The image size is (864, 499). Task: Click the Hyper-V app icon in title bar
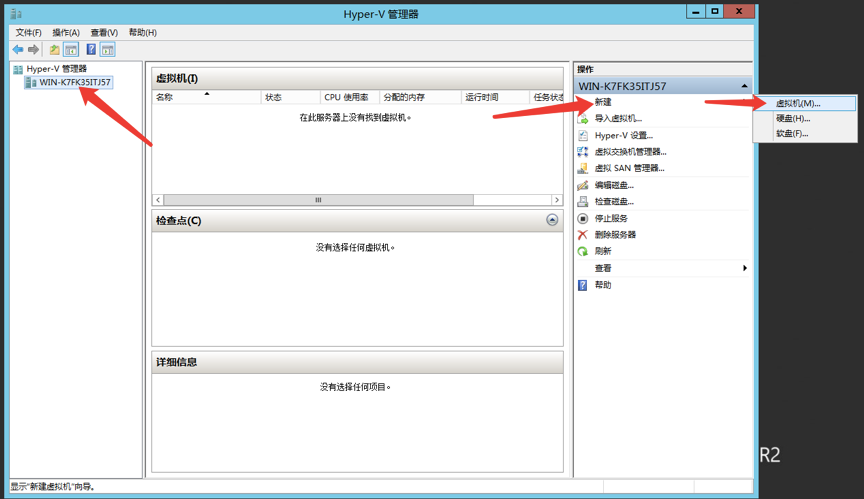click(x=16, y=14)
